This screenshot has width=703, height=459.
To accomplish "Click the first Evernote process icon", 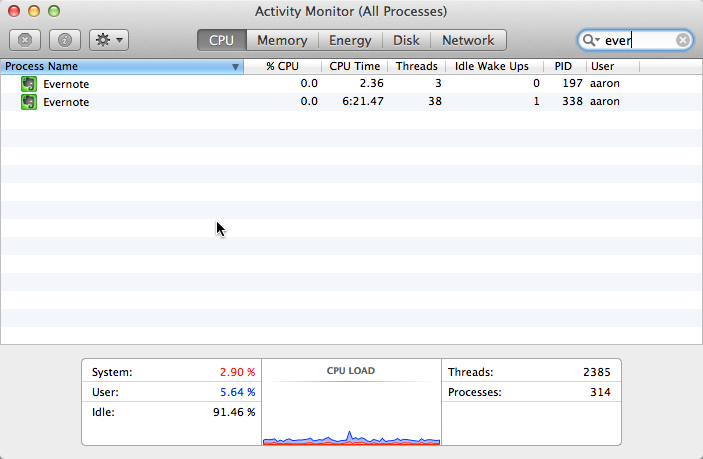I will point(29,84).
